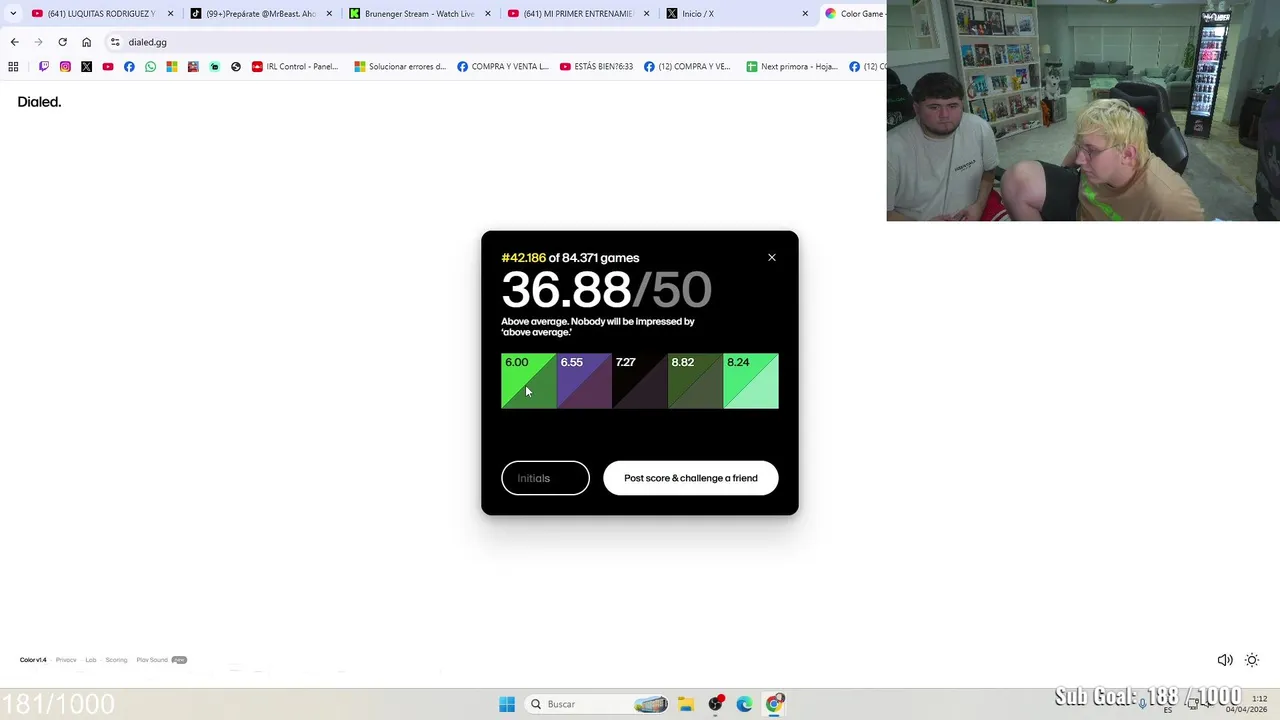Open Google Chrome from taskbar
The height and width of the screenshot is (720, 1280).
point(774,704)
